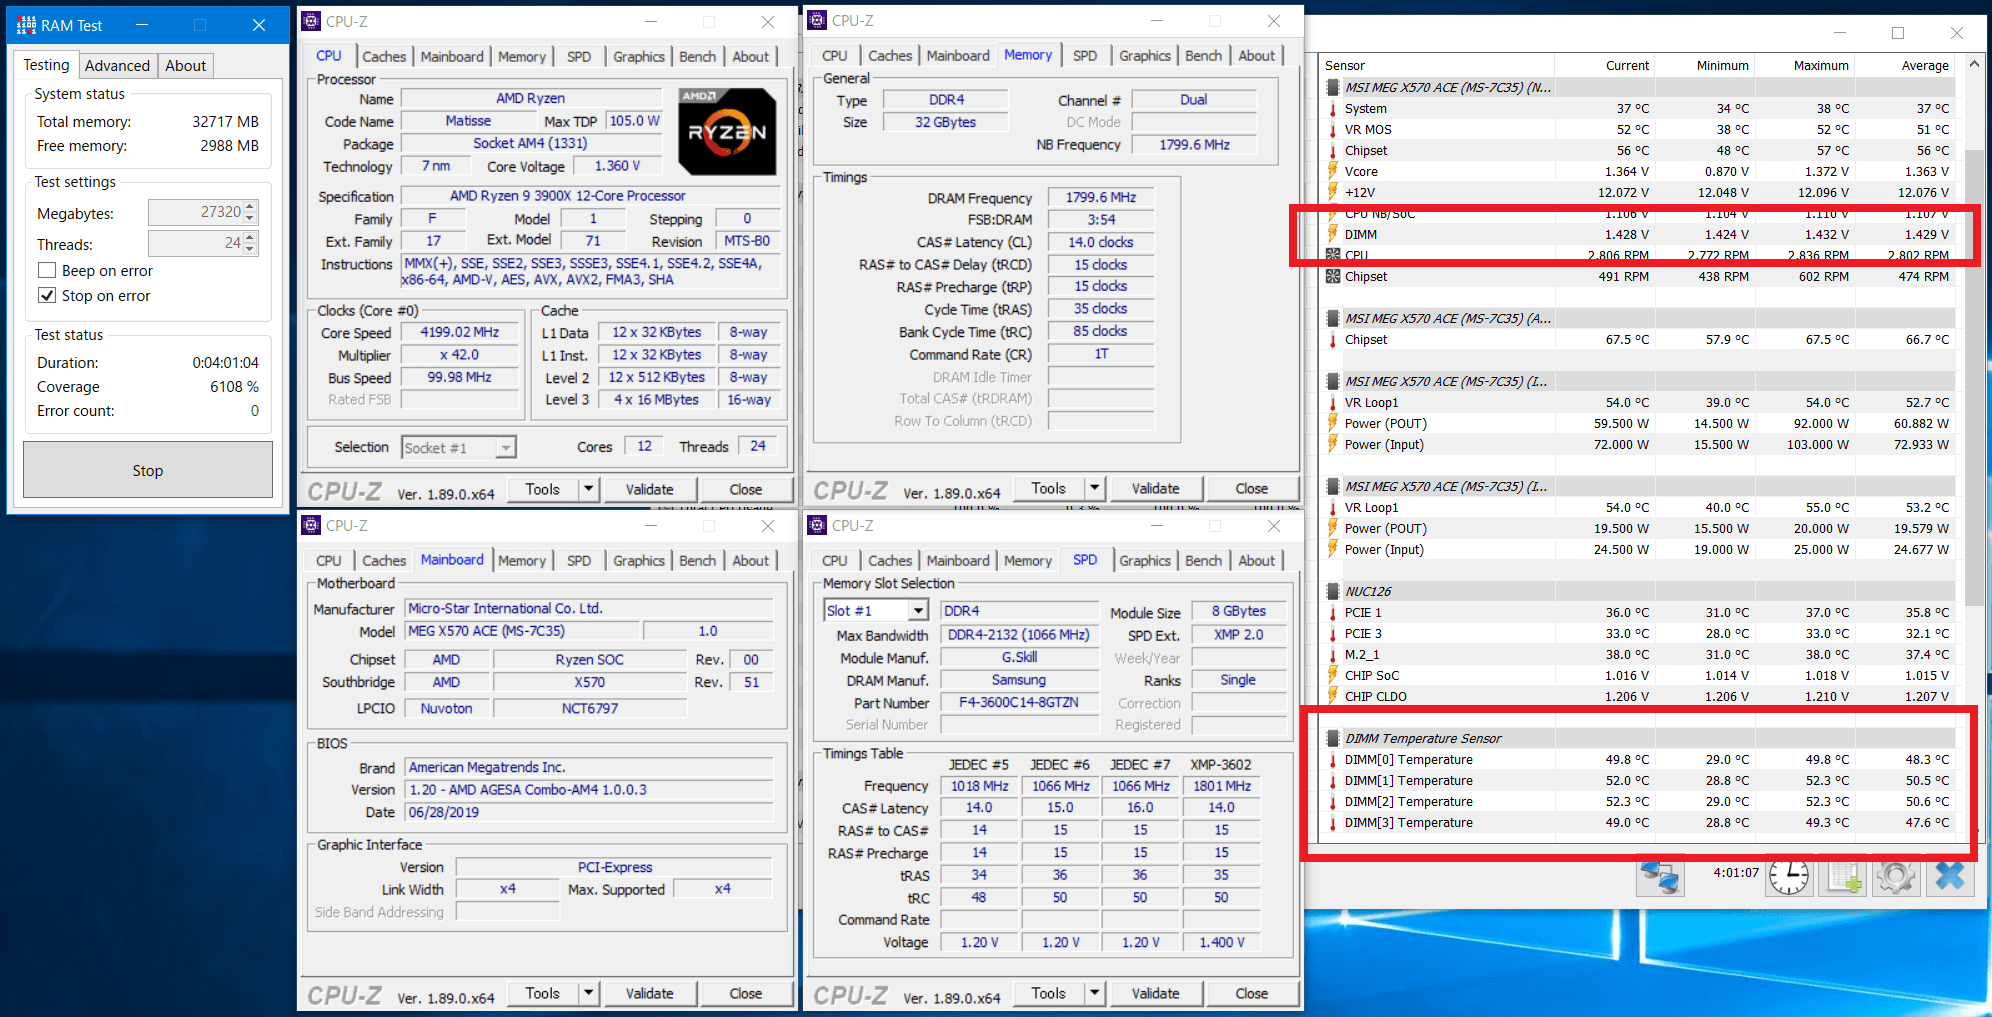Image resolution: width=1992 pixels, height=1017 pixels.
Task: Click the lightning icon of the DIMM voltage row
Action: pos(1332,234)
